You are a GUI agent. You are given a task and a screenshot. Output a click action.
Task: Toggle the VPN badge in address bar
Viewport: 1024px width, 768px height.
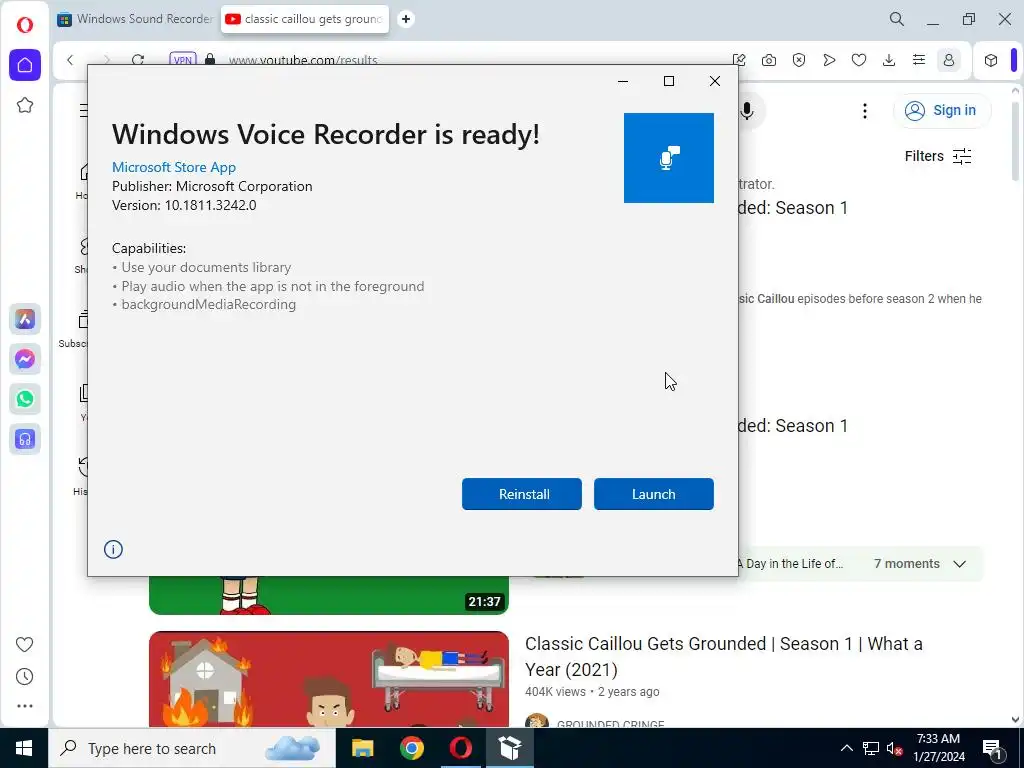(183, 60)
